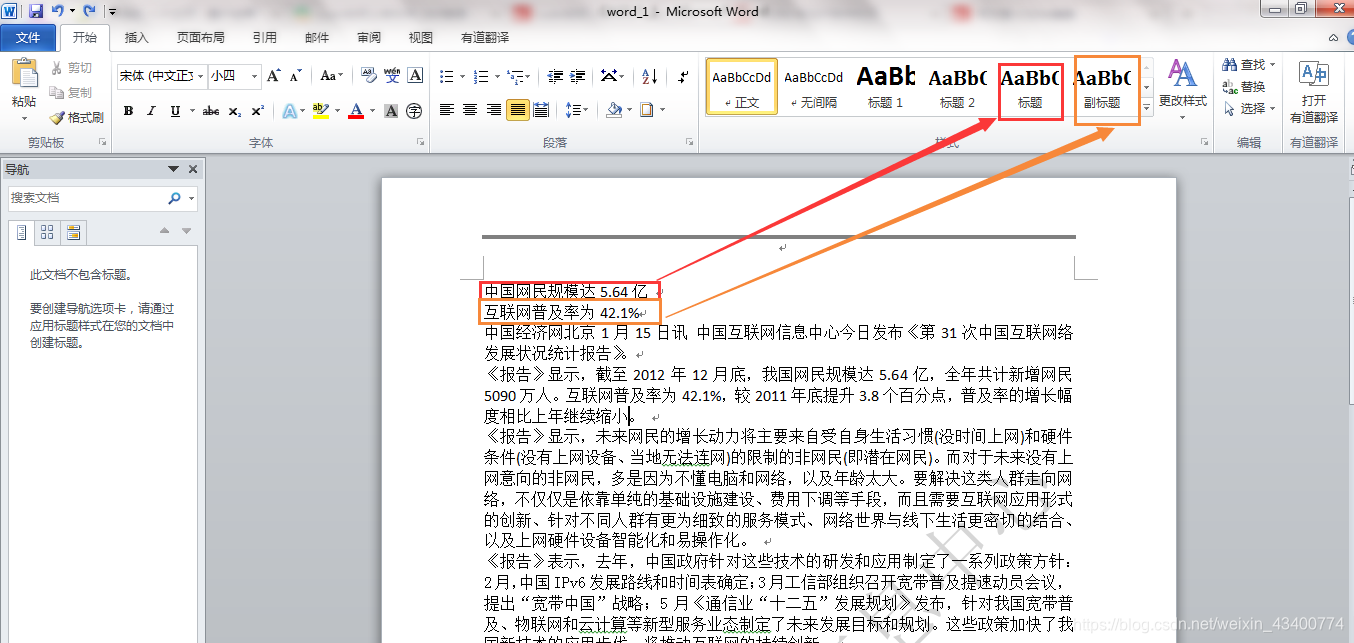Apply the 标题 1 style
The height and width of the screenshot is (643, 1354).
(886, 86)
